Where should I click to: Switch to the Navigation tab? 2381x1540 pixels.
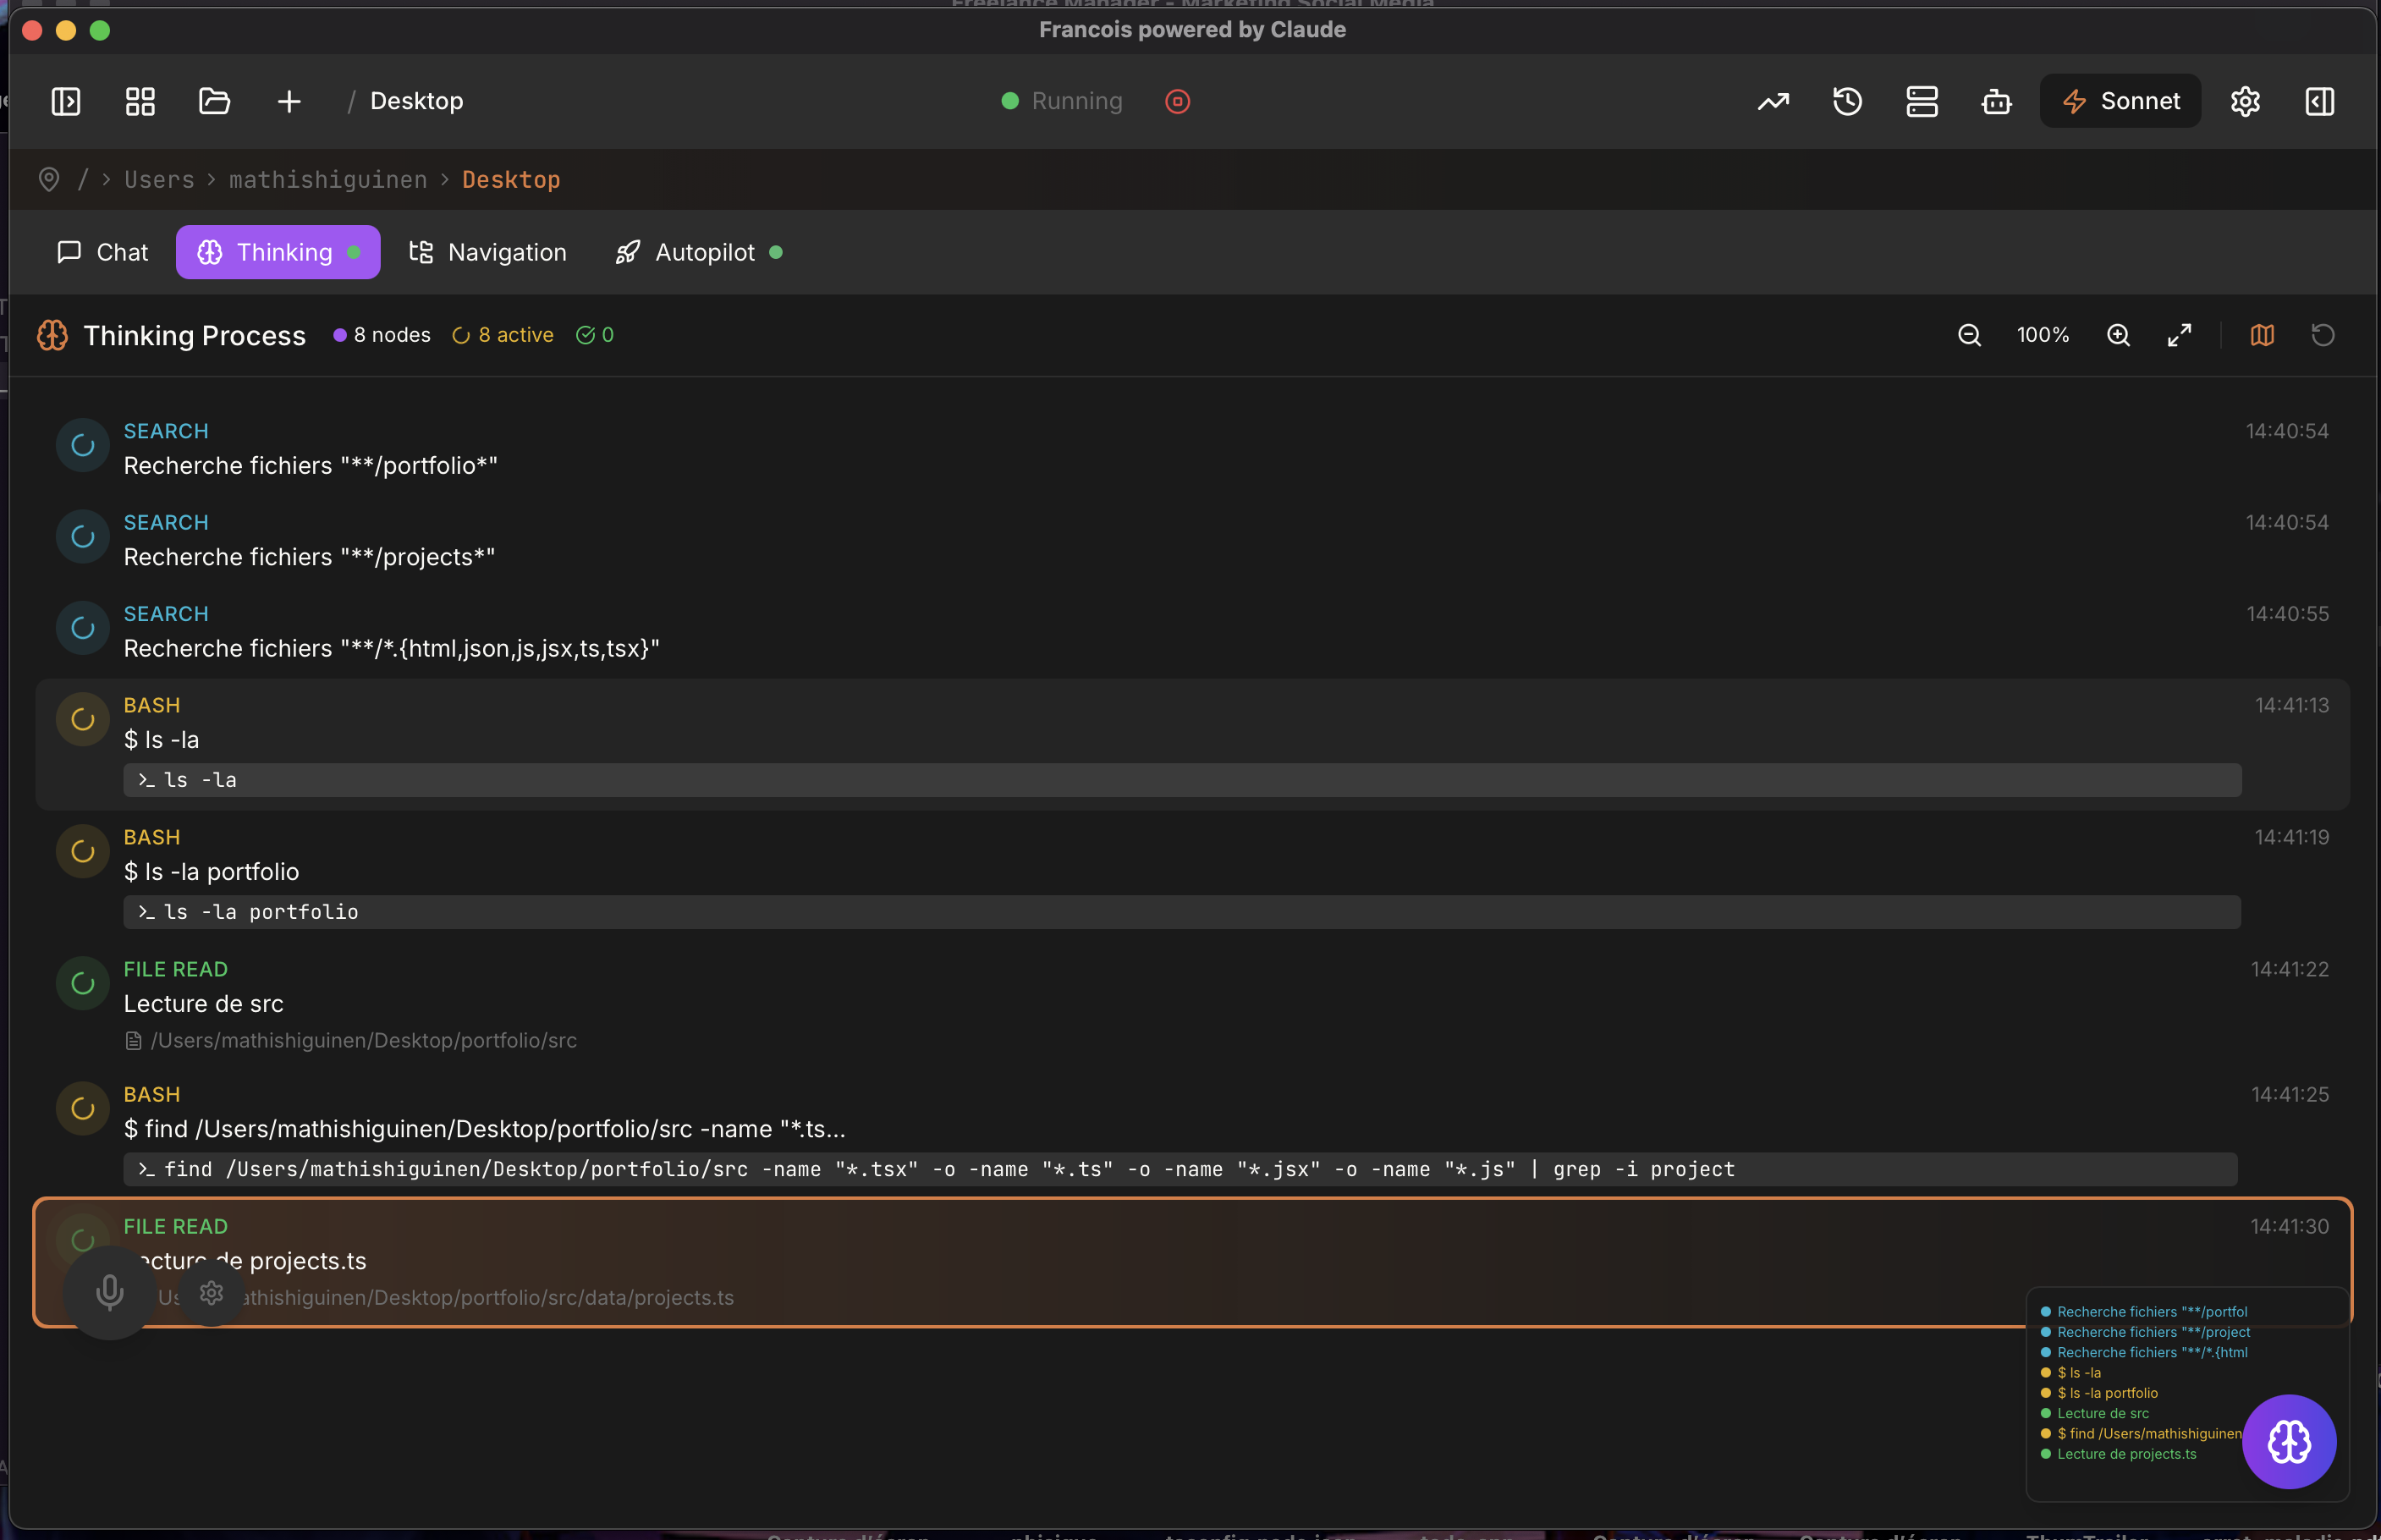pos(488,252)
